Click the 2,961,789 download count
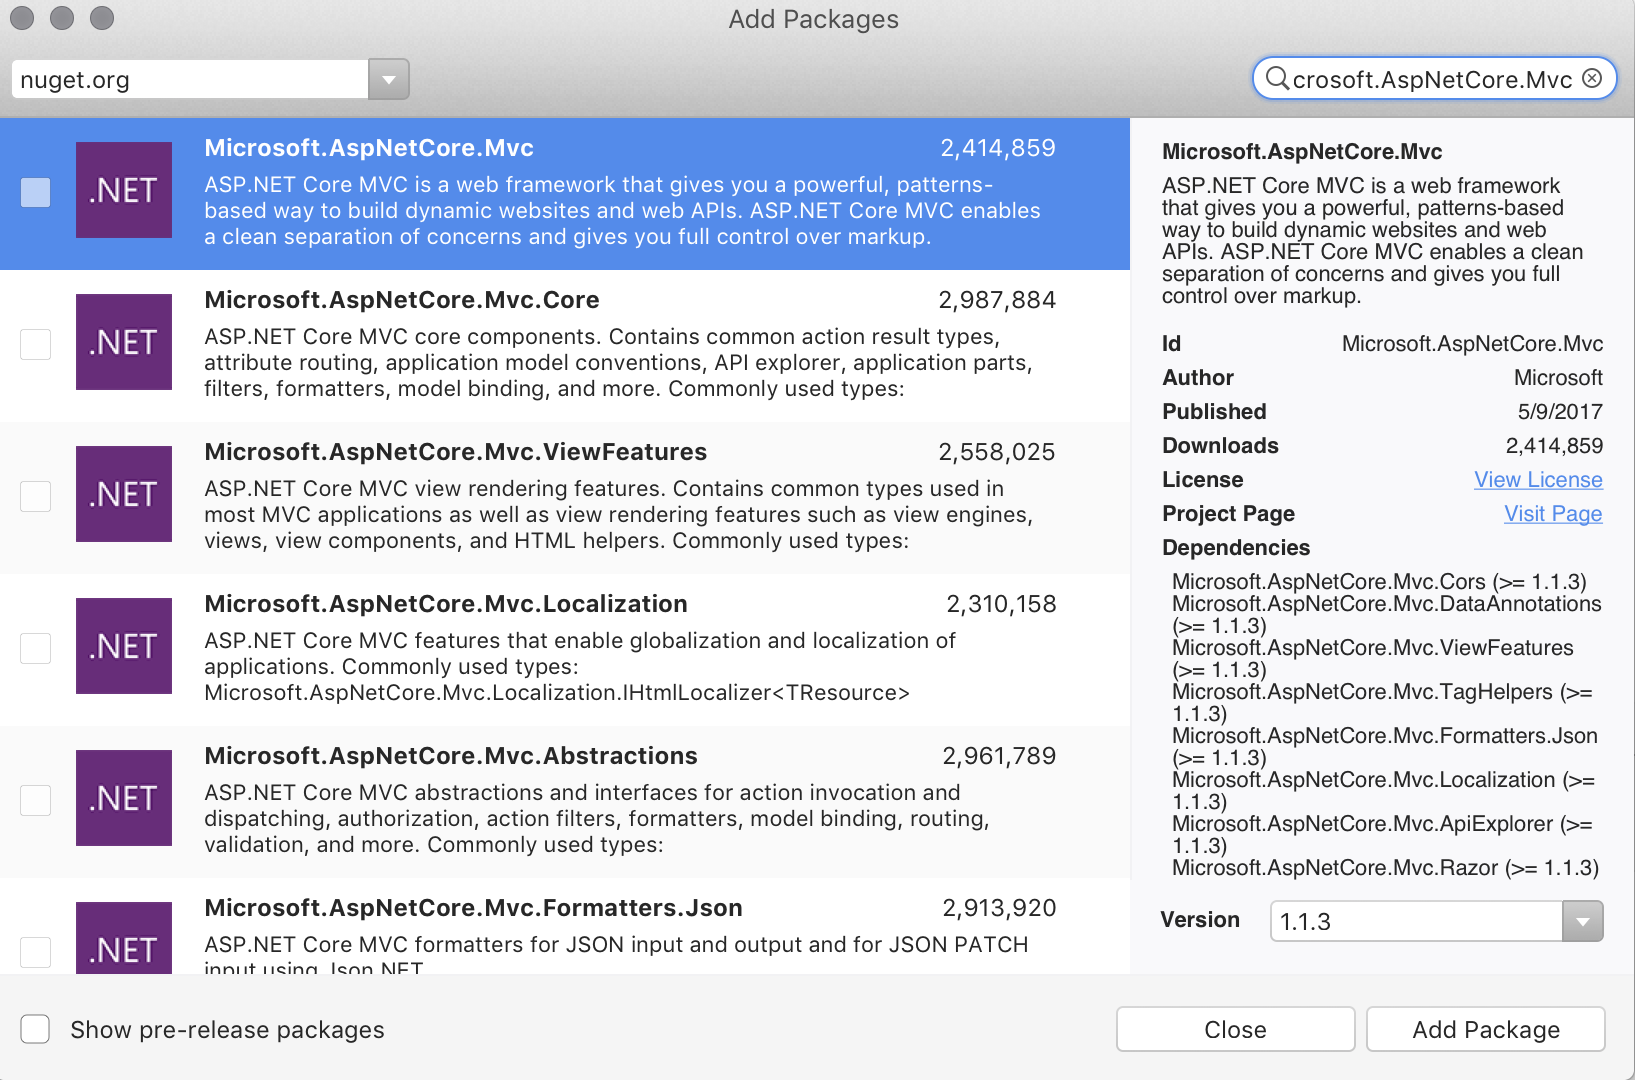The height and width of the screenshot is (1080, 1635). (x=999, y=756)
